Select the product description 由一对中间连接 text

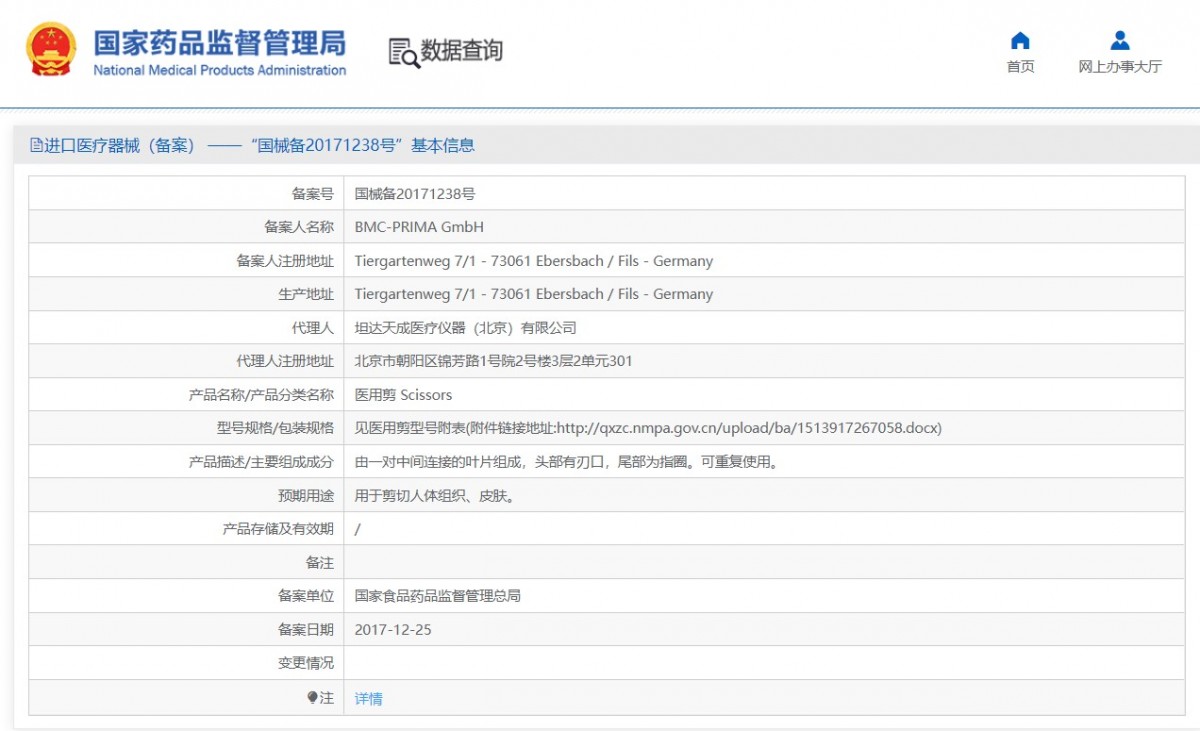tap(567, 462)
